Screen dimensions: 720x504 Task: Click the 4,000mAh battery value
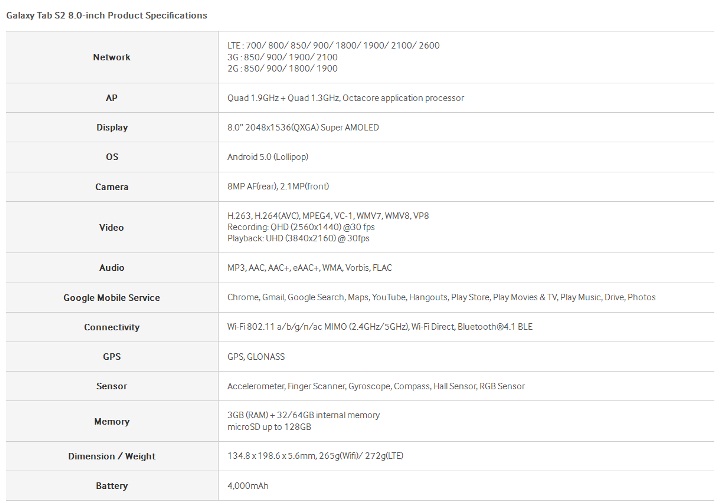[248, 486]
